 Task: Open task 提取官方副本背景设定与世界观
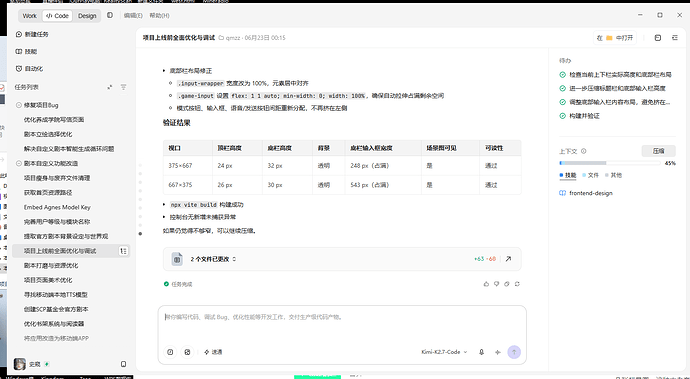click(66, 236)
